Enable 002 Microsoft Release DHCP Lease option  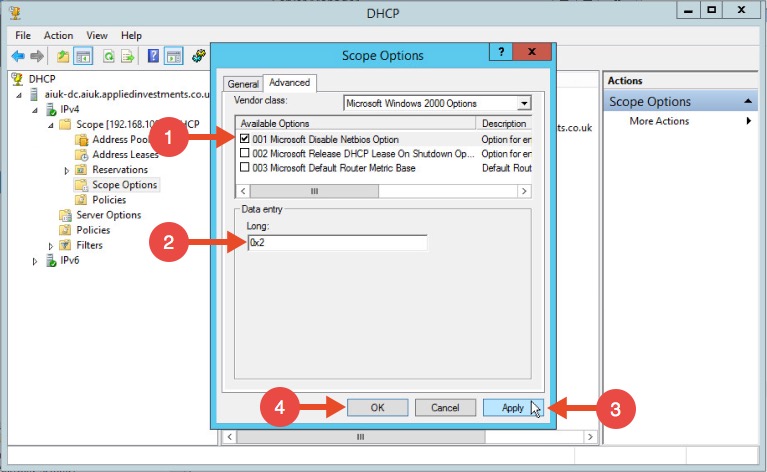(245, 154)
